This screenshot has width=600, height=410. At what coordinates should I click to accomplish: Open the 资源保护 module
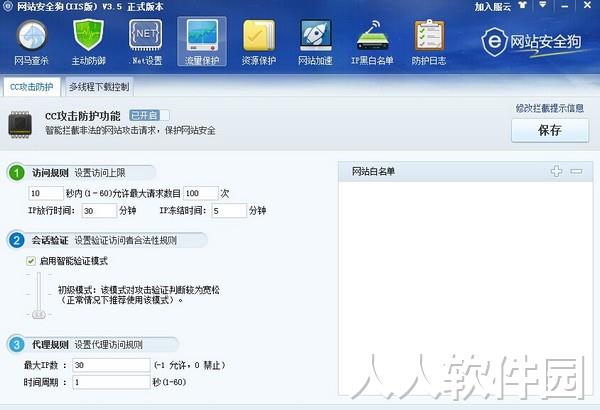[x=259, y=42]
